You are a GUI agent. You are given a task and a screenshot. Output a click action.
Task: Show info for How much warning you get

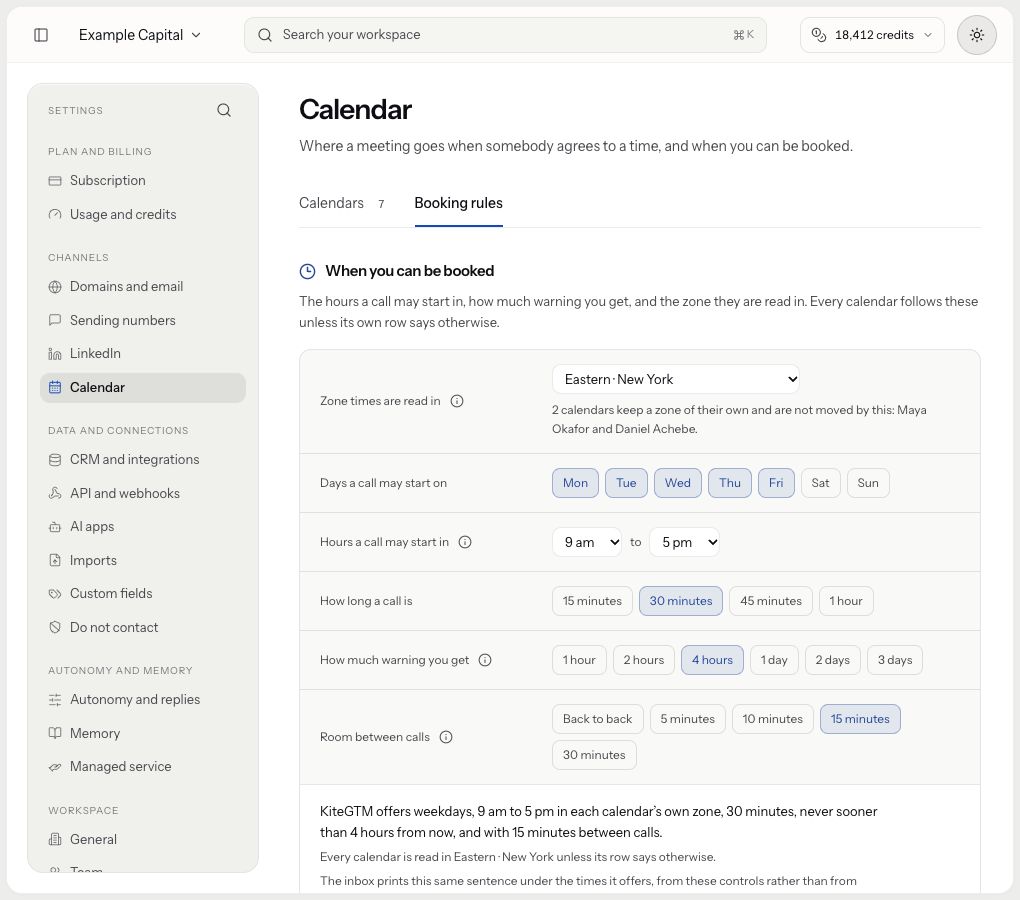coord(485,660)
